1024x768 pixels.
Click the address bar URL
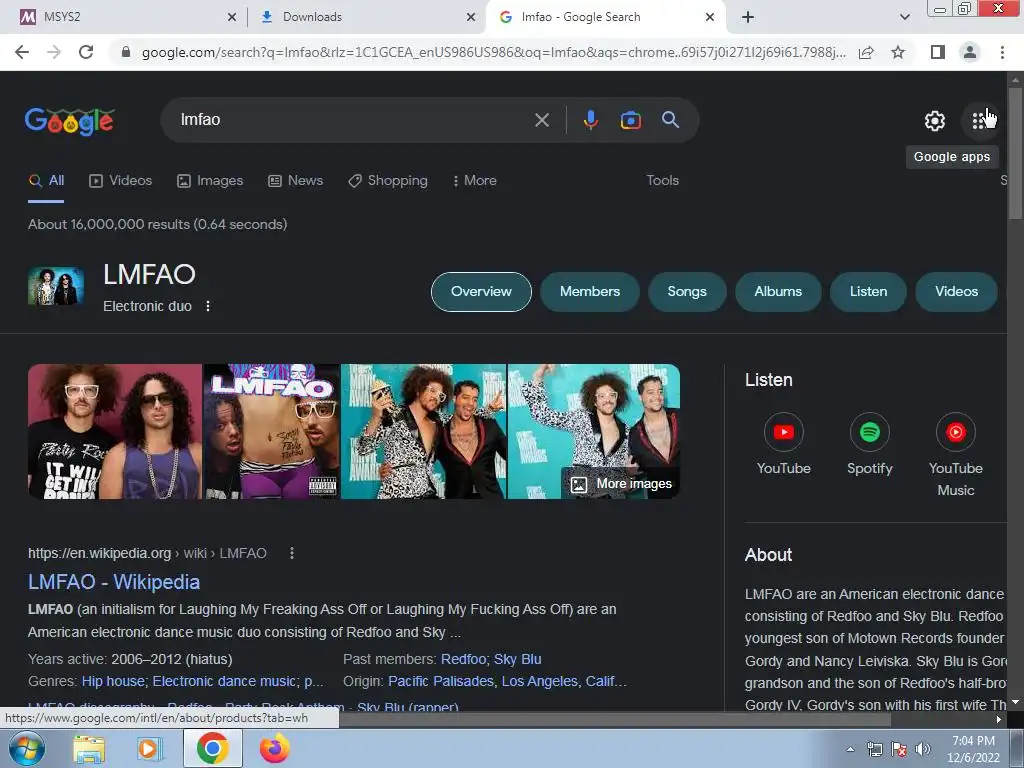tap(493, 52)
